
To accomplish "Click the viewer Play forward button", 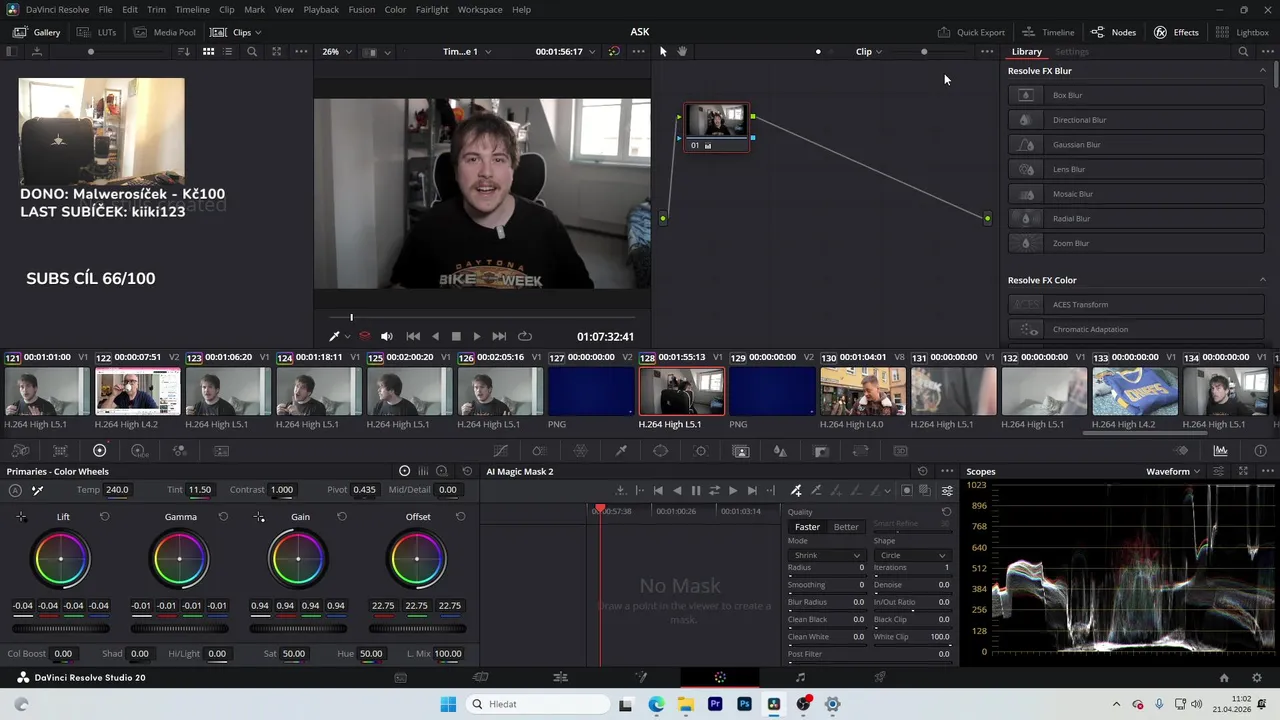I will pyautogui.click(x=477, y=337).
